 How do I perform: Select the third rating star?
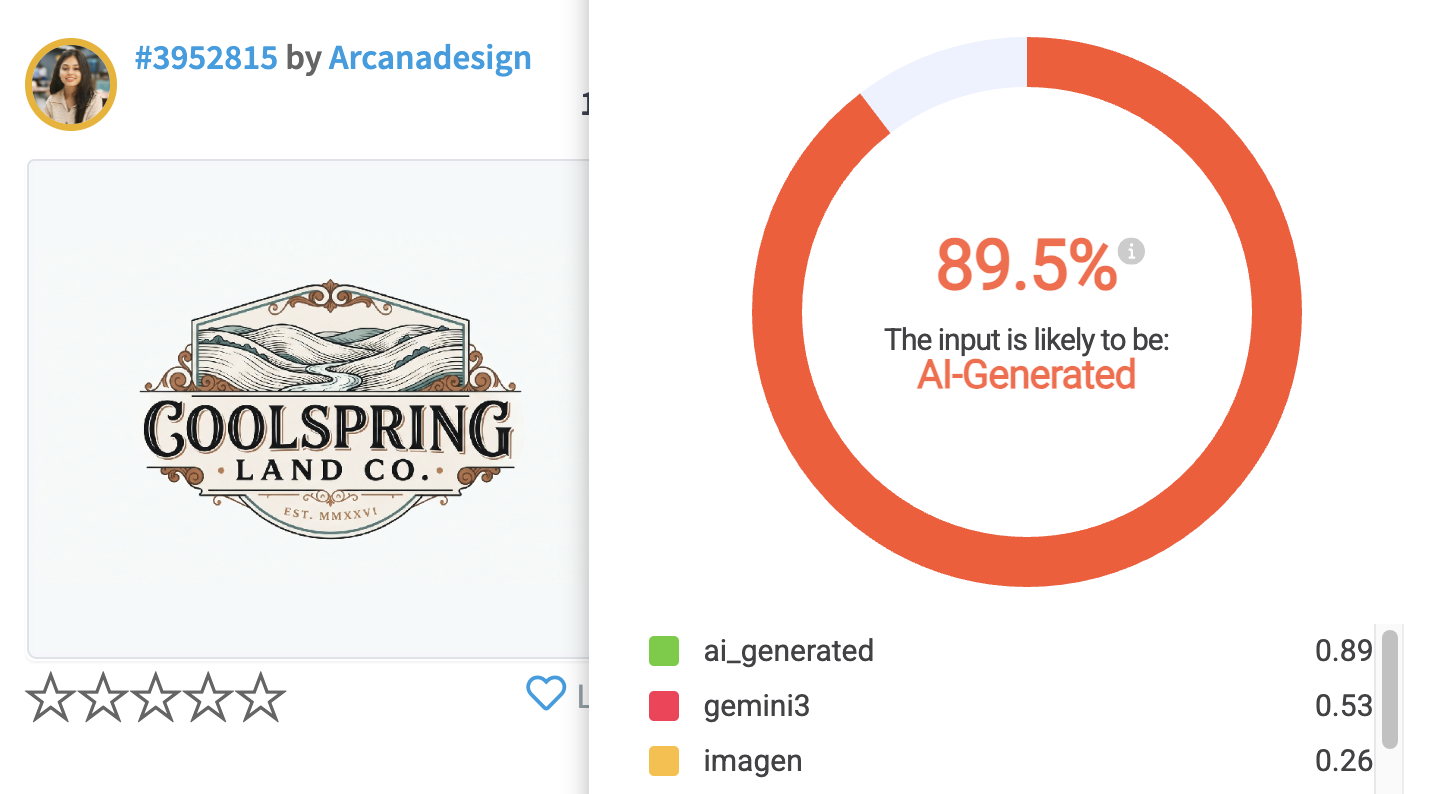155,697
